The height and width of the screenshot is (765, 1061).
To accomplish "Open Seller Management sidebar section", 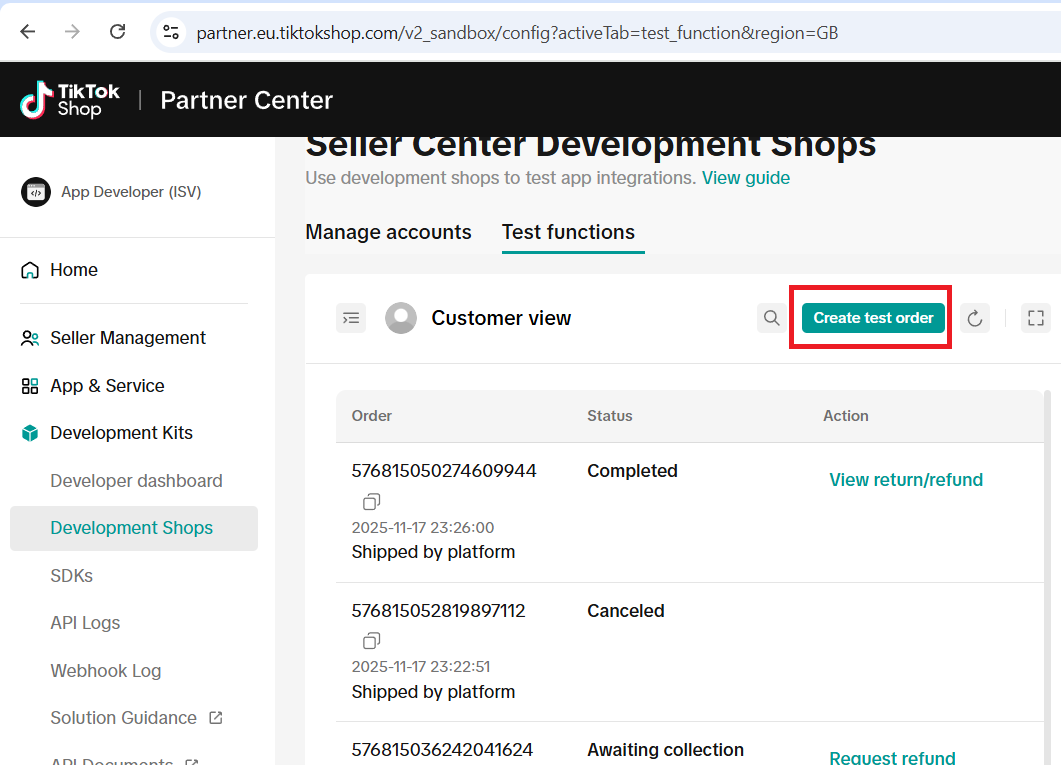I will click(128, 338).
